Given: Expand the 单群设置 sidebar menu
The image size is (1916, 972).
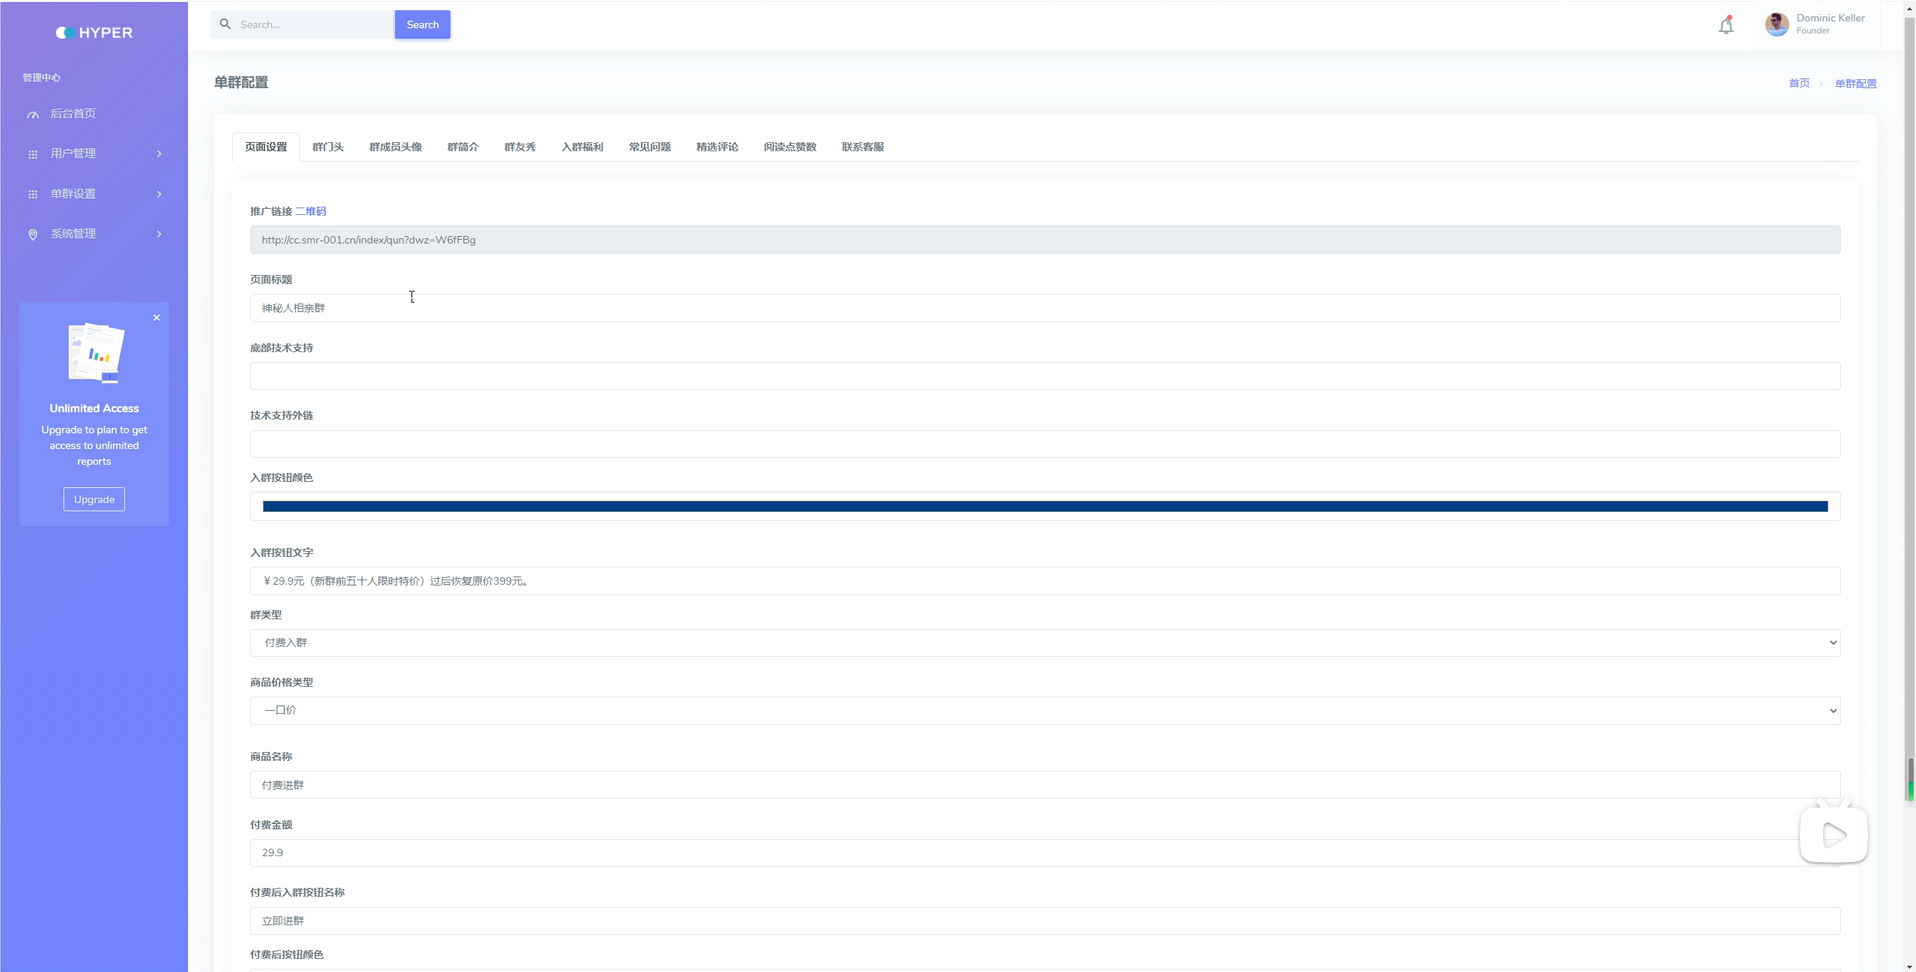Looking at the screenshot, I should tap(94, 194).
